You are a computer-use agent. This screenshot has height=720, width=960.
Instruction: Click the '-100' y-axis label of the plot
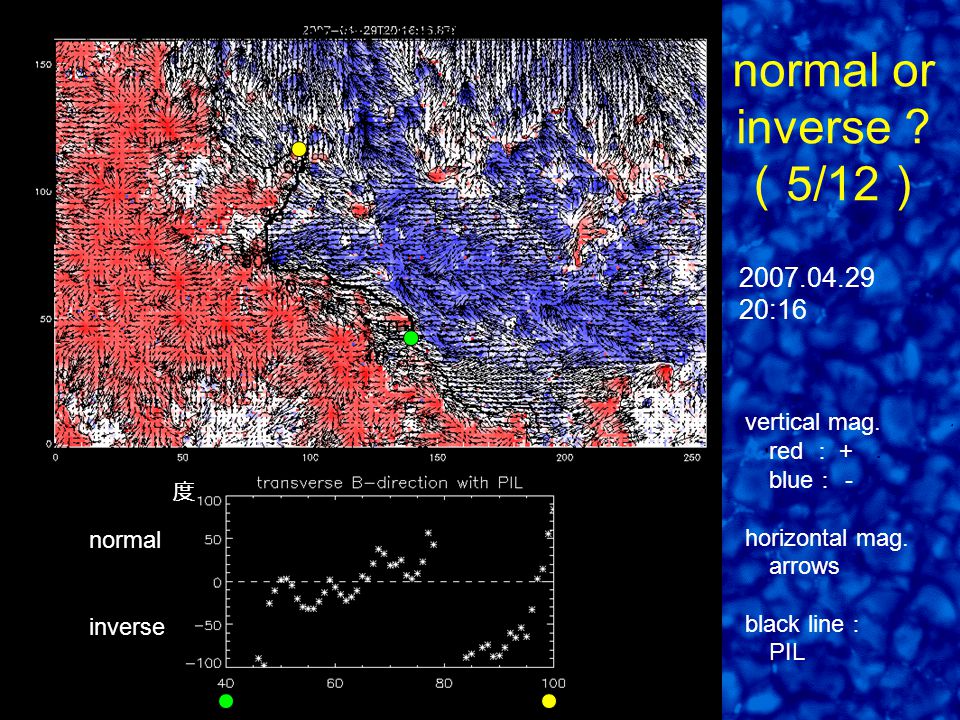click(x=203, y=663)
